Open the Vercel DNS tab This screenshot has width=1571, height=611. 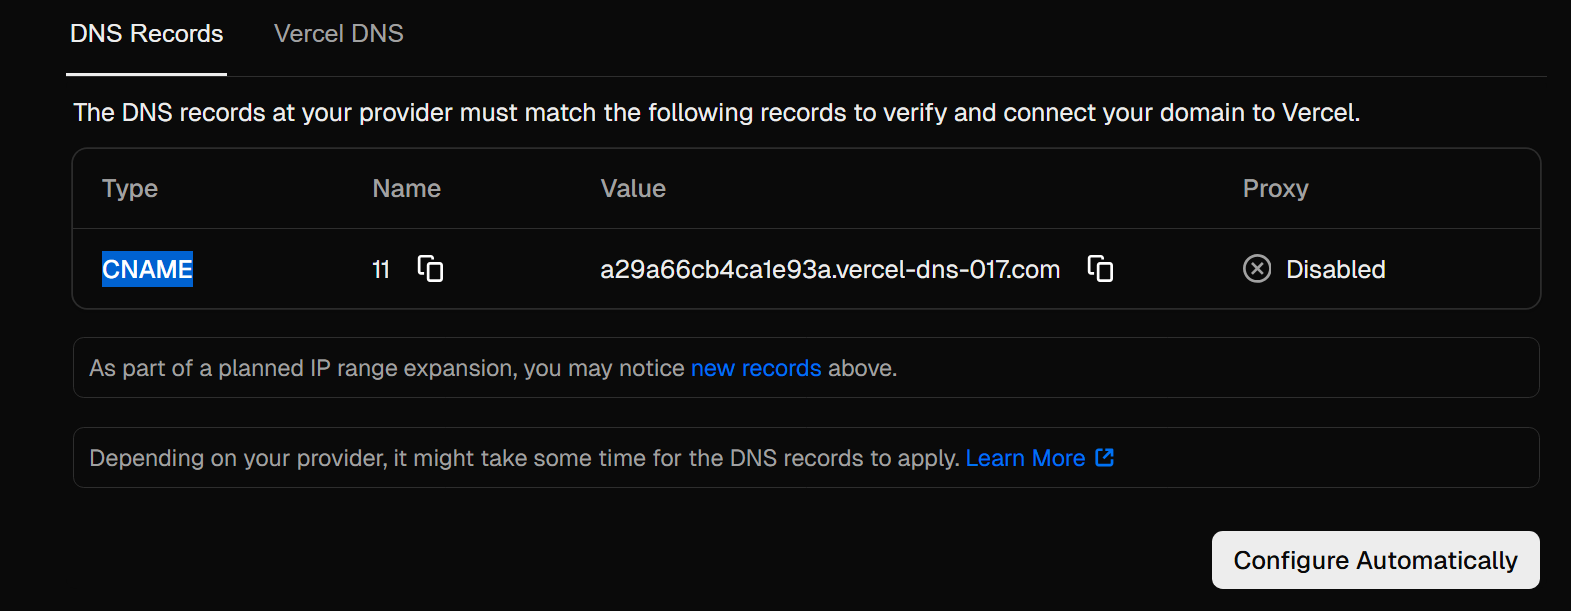click(338, 34)
